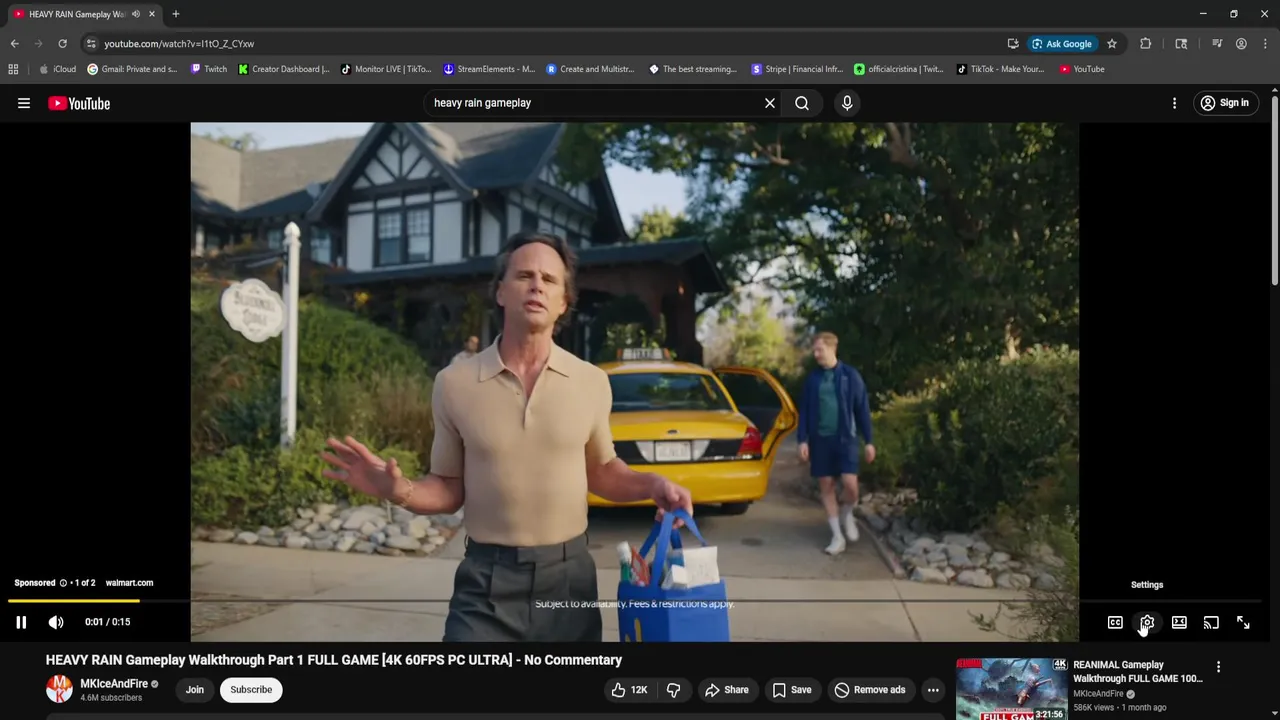Image resolution: width=1280 pixels, height=720 pixels.
Task: Open the iCloud bookmark
Action: tap(57, 69)
